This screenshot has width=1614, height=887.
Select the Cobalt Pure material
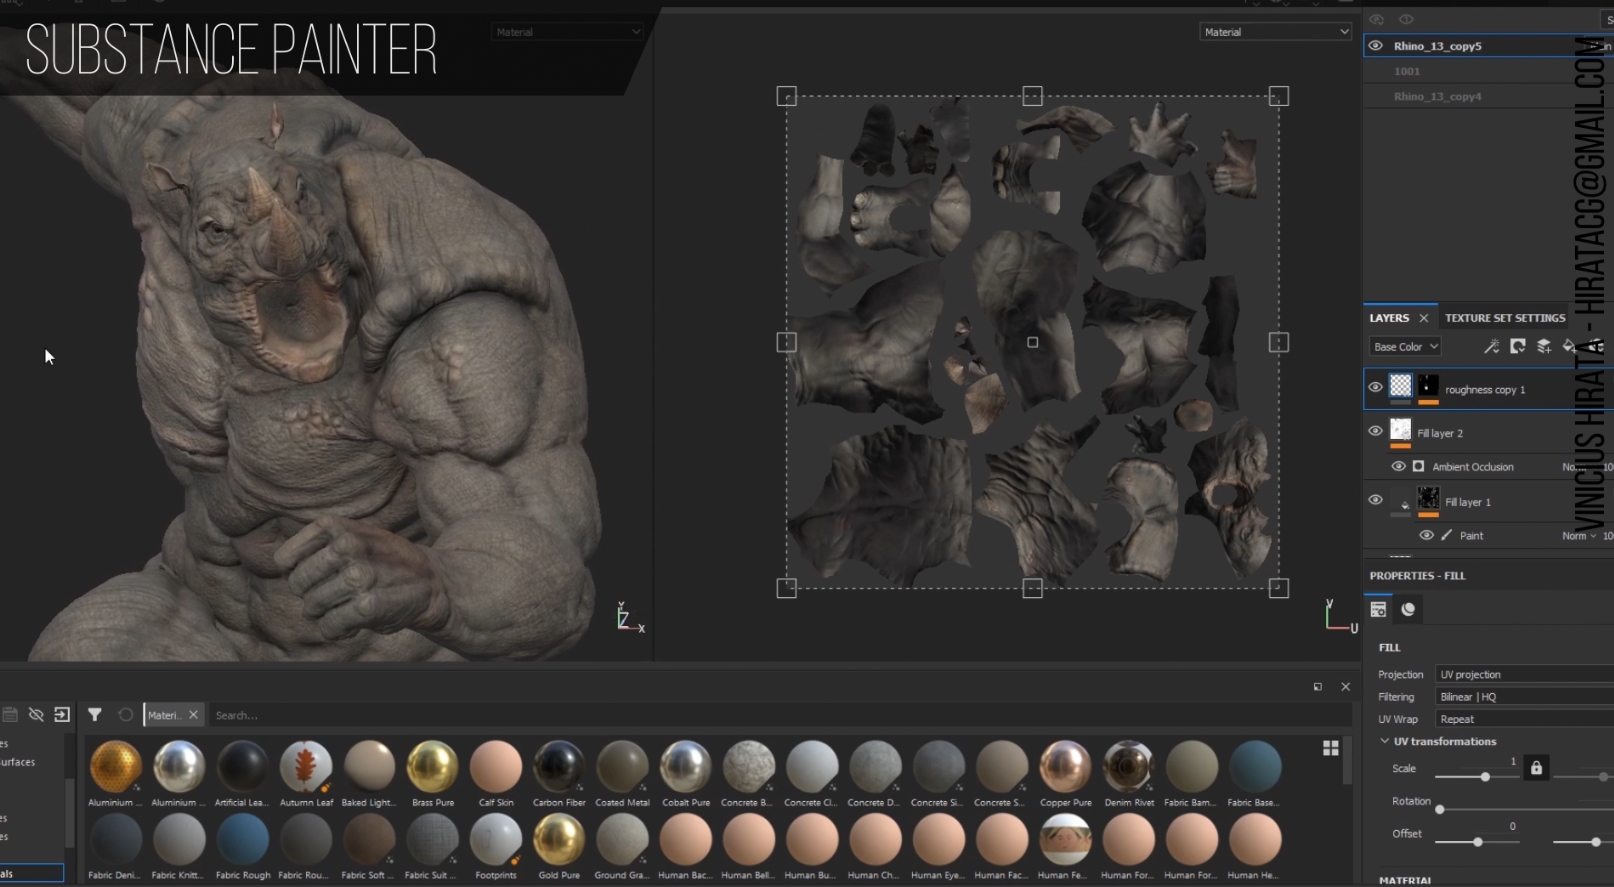click(685, 766)
